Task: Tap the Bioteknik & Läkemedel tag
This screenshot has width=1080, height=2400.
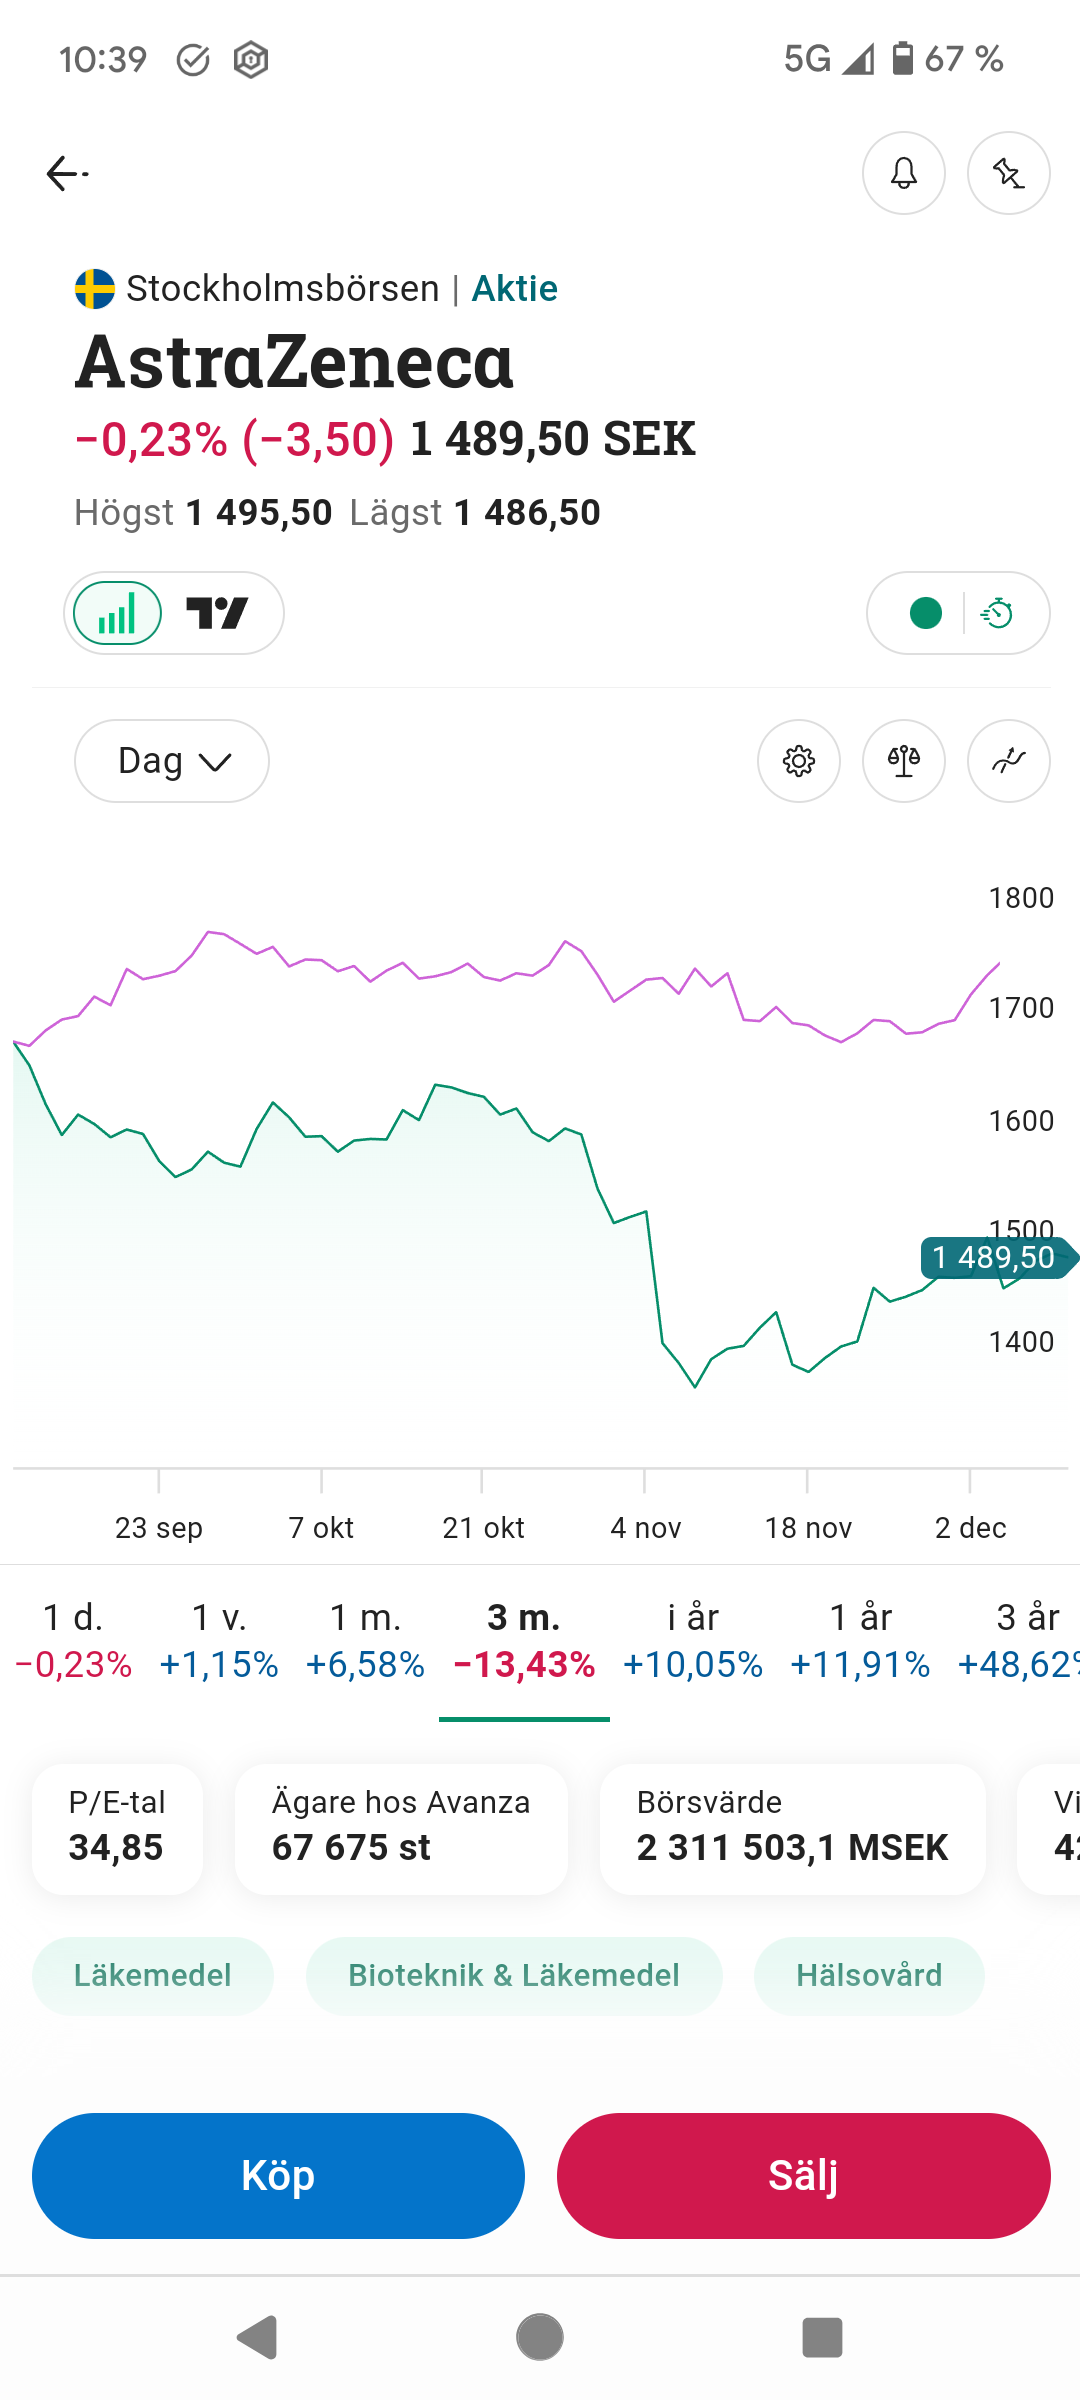Action: pos(514,1975)
